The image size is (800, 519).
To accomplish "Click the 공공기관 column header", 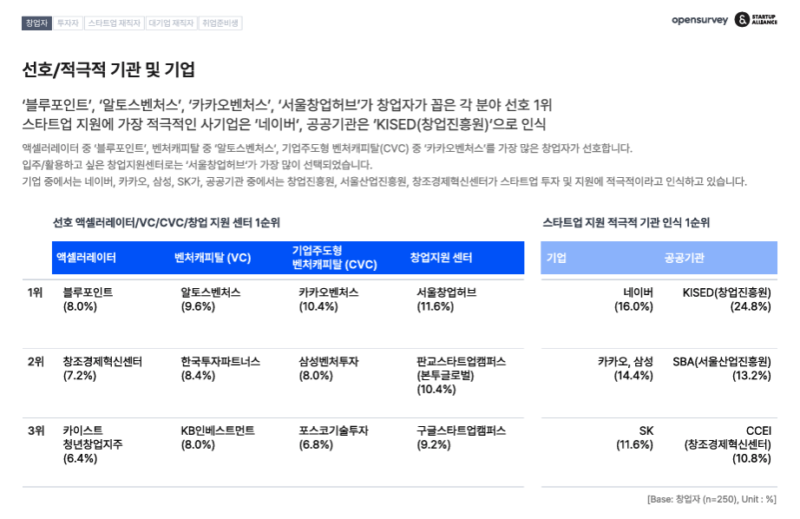I will [x=684, y=257].
